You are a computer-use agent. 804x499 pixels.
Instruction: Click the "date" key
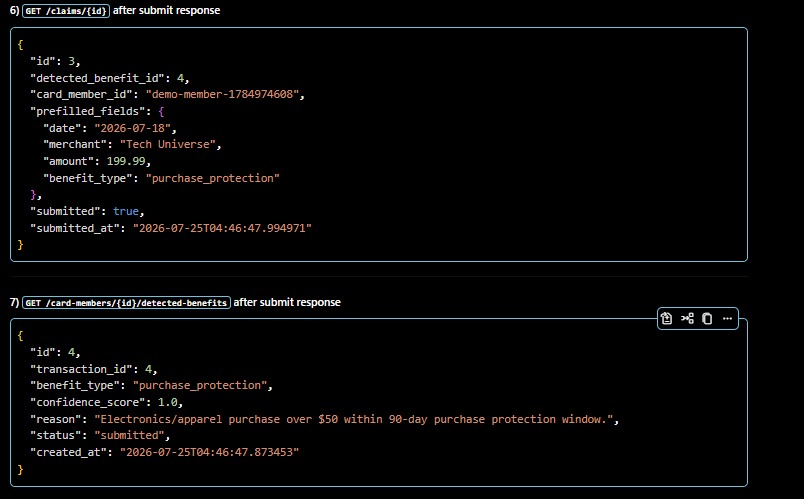click(62, 128)
